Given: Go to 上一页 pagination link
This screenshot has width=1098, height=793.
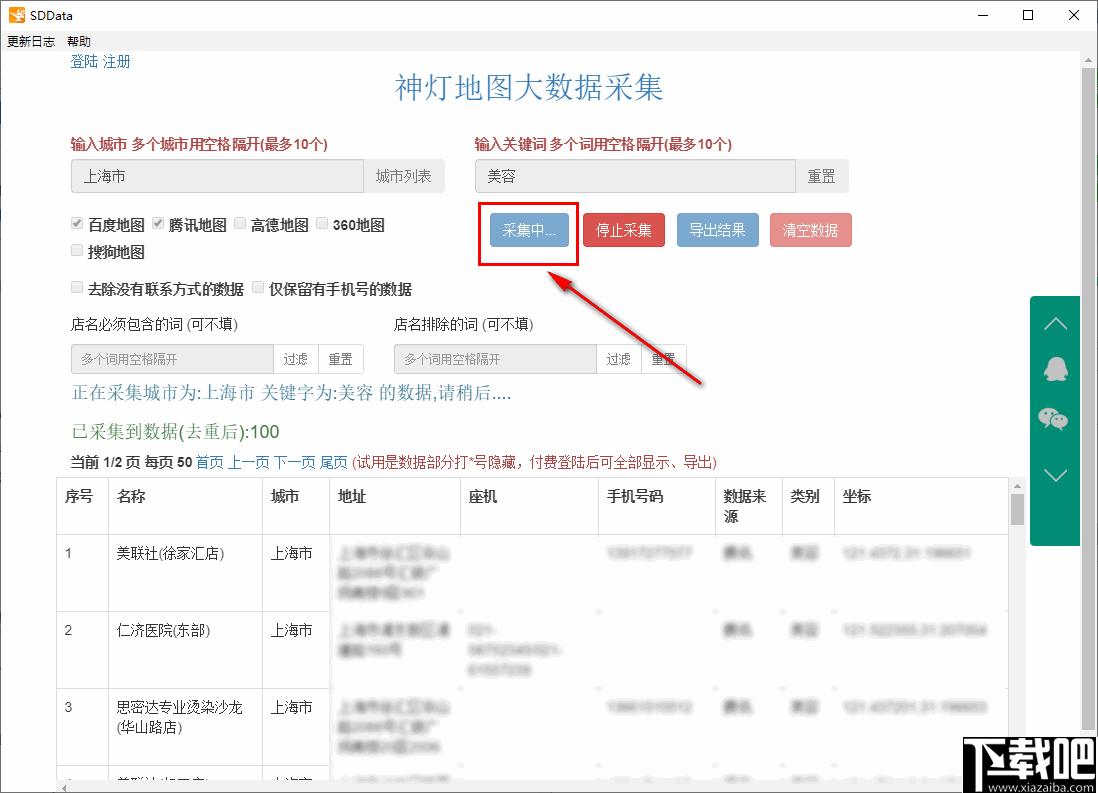Looking at the screenshot, I should 249,462.
